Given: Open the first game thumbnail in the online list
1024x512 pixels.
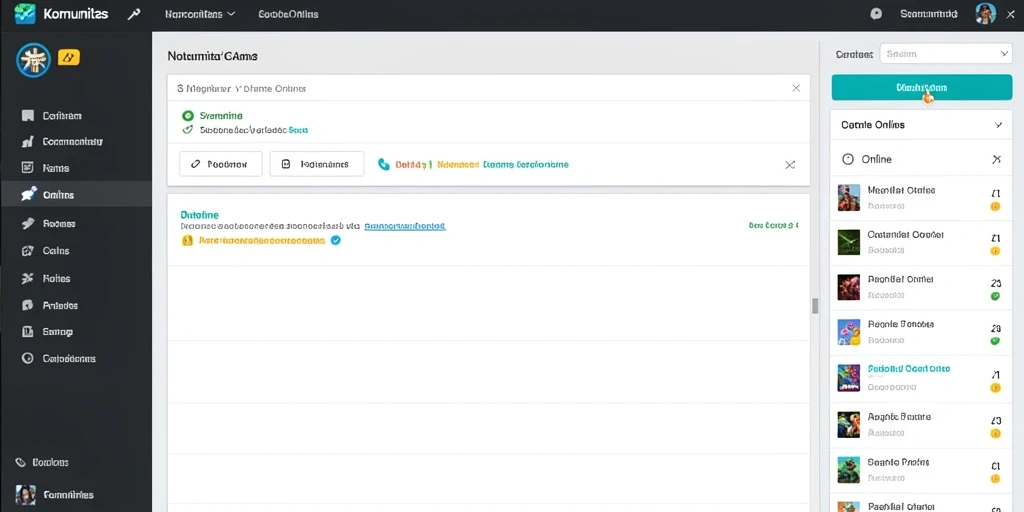Looking at the screenshot, I should click(849, 197).
